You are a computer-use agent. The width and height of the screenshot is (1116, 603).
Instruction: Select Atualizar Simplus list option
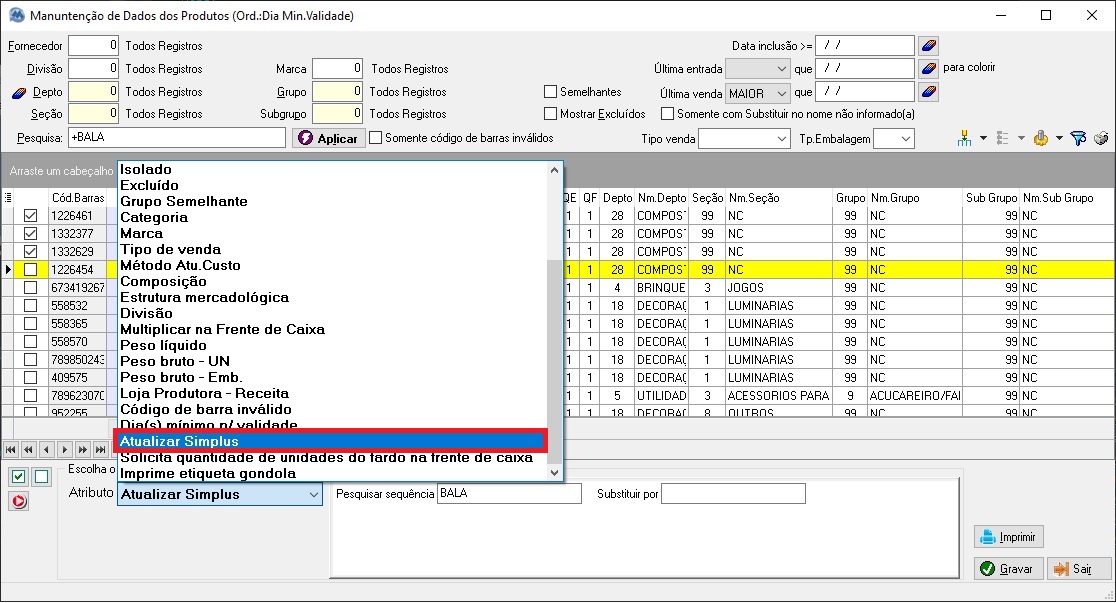click(331, 441)
